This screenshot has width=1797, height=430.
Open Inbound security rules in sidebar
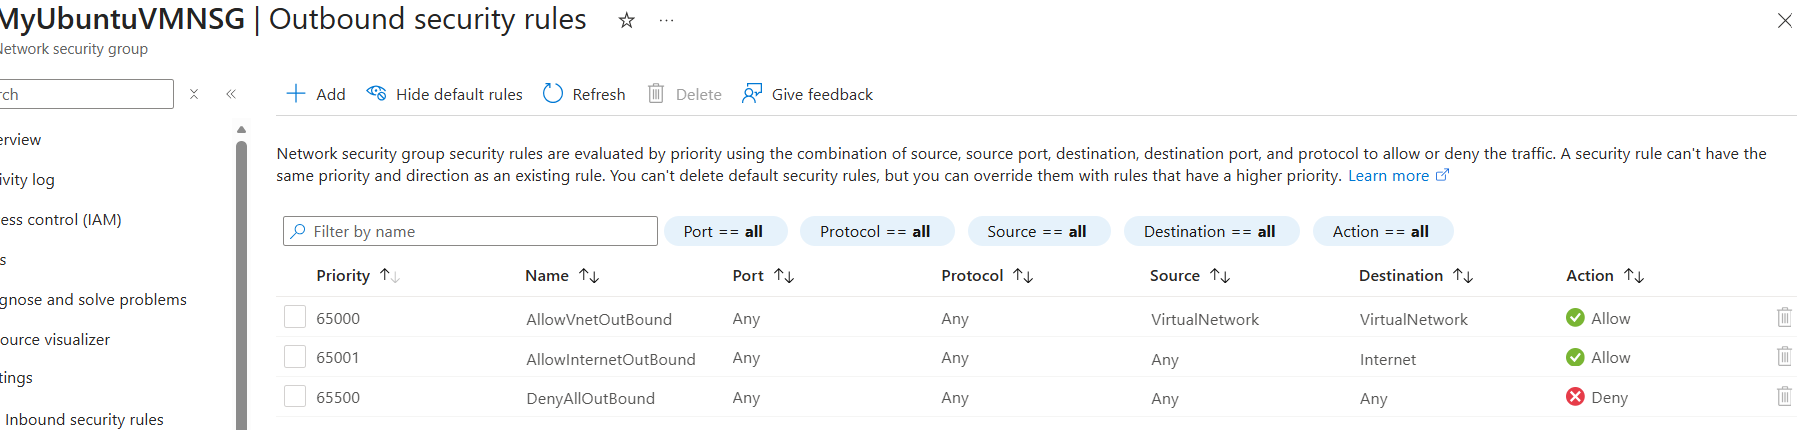pos(84,420)
